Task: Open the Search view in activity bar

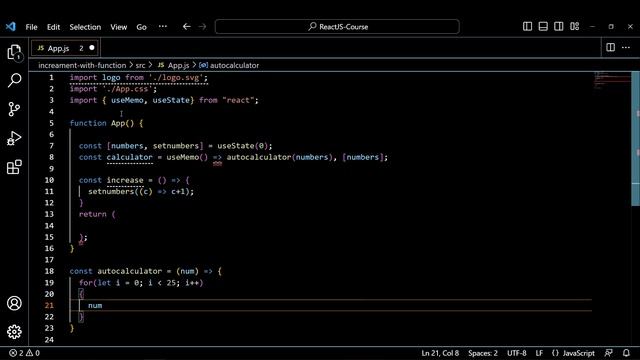Action: click(14, 80)
